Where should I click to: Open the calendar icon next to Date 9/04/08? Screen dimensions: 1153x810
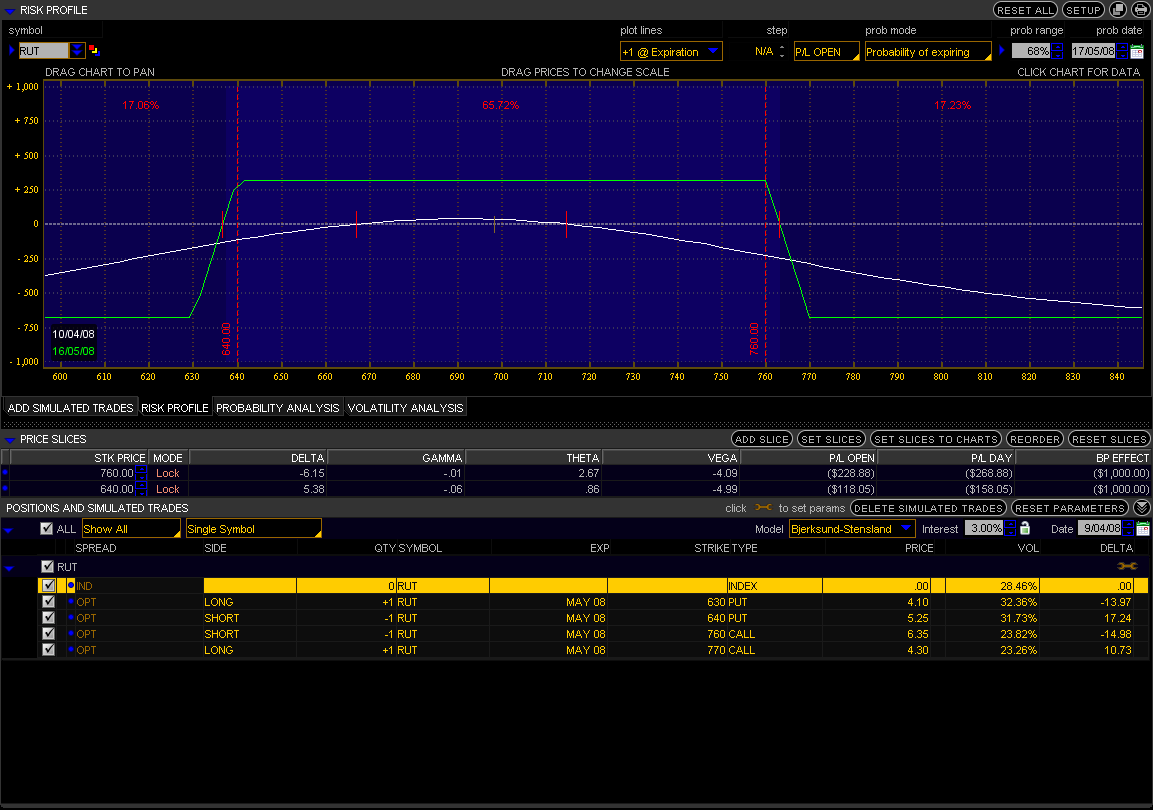[x=1143, y=528]
